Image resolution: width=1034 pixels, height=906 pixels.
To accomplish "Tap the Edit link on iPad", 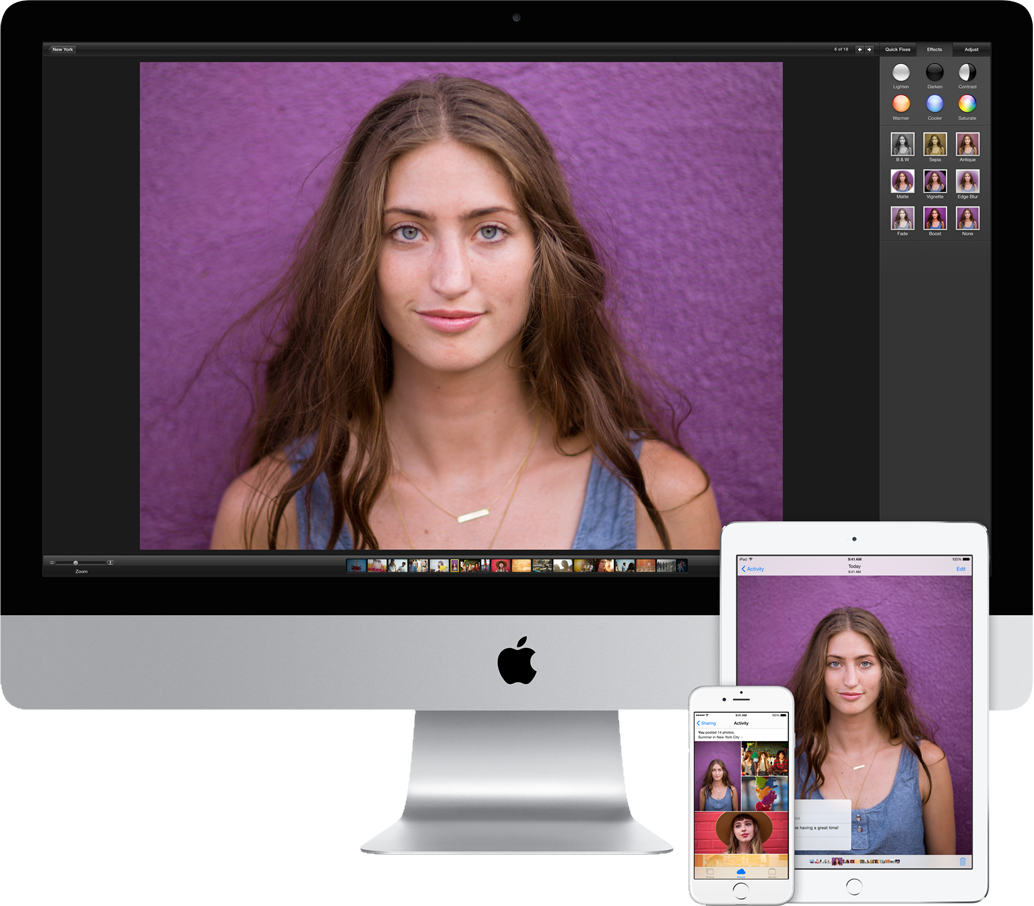I will pos(961,569).
